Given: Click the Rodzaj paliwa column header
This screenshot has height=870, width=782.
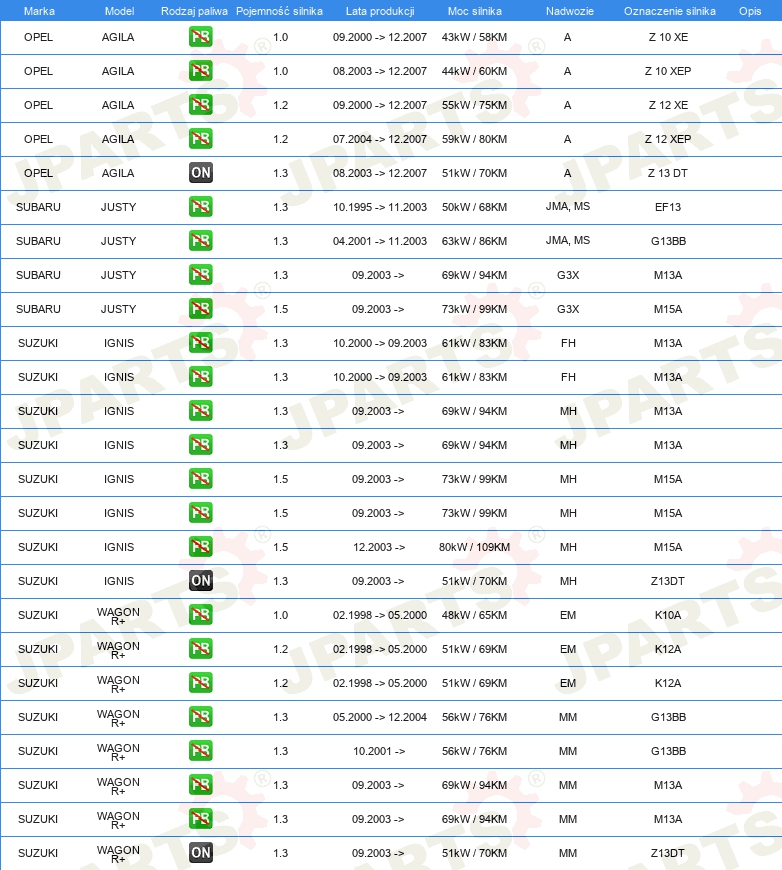Looking at the screenshot, I should coord(194,11).
